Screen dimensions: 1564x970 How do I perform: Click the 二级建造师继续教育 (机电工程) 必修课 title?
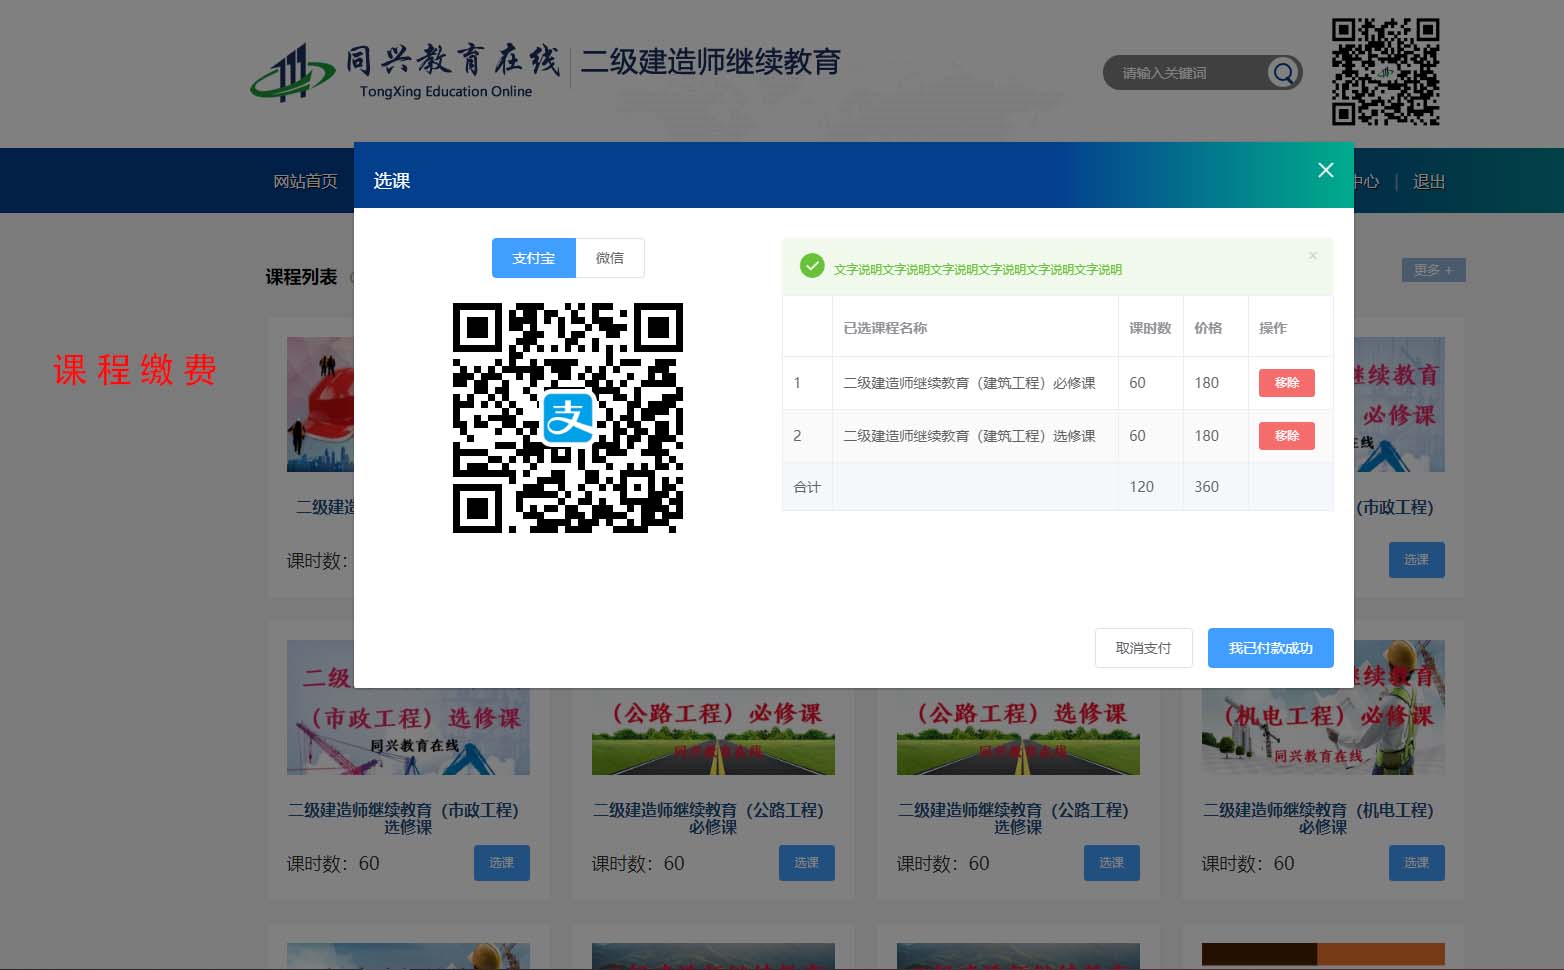[1323, 818]
